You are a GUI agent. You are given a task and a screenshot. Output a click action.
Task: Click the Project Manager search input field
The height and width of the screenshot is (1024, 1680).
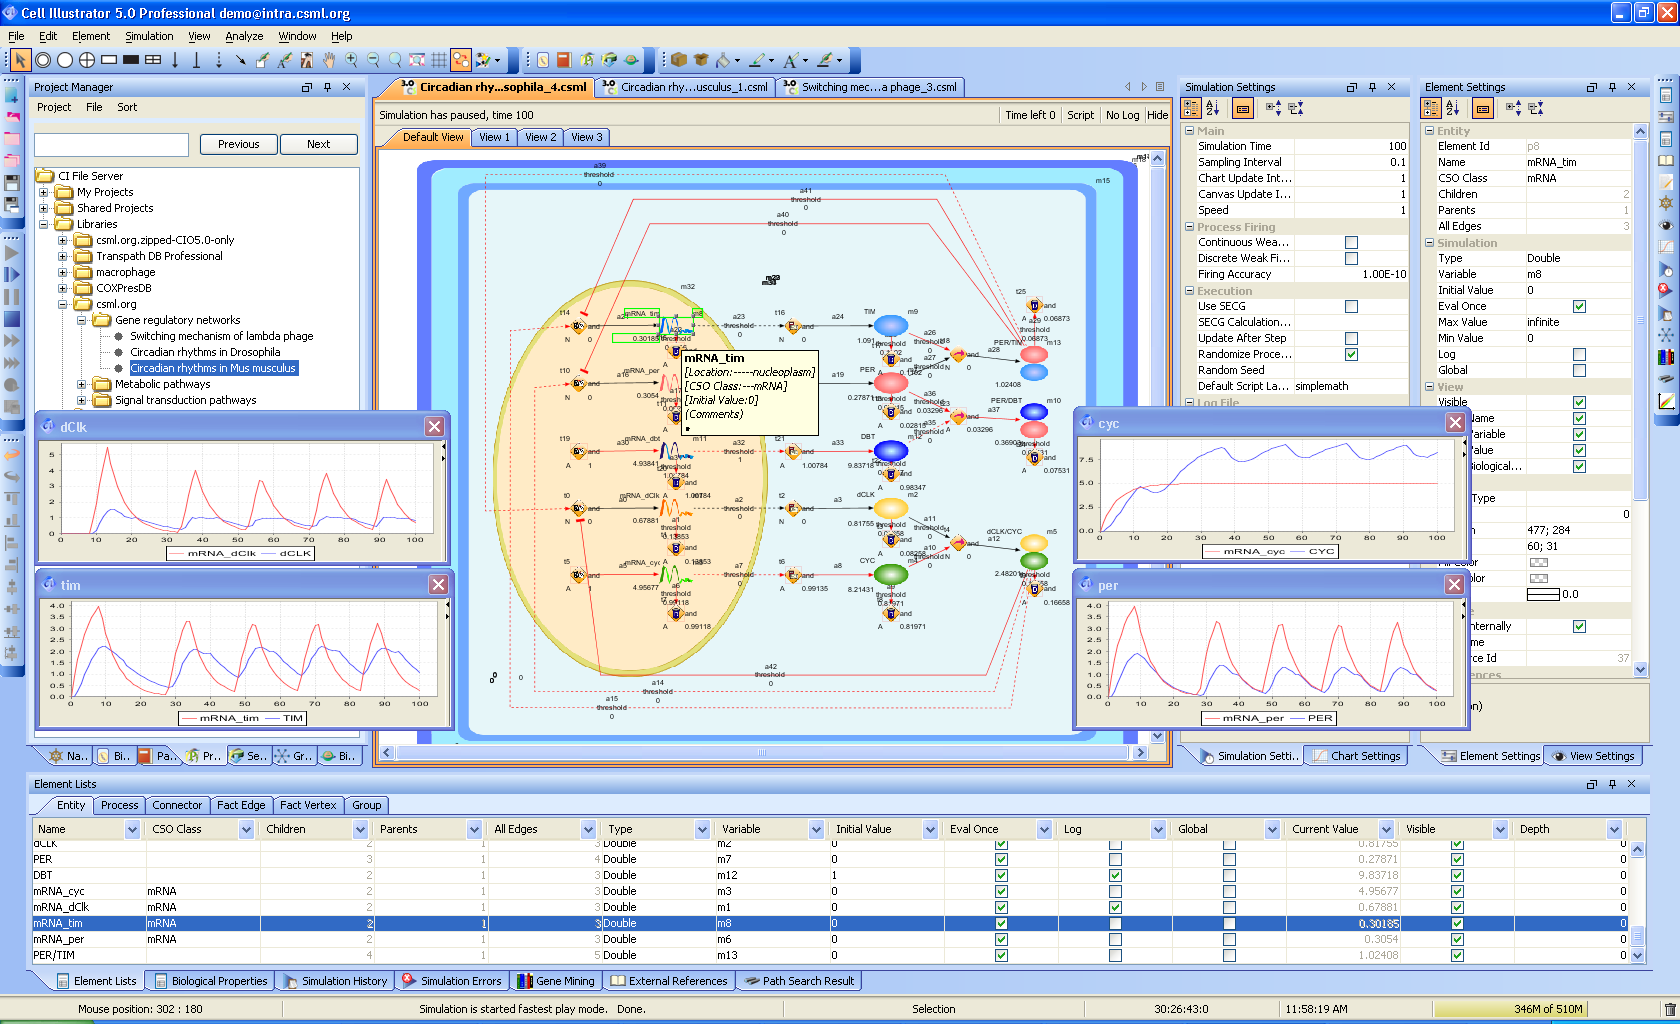(x=111, y=145)
